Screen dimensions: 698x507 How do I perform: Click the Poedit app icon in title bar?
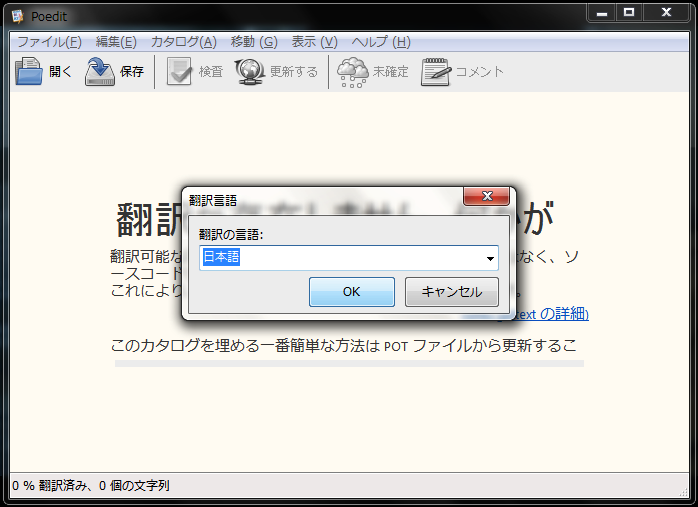click(x=17, y=15)
